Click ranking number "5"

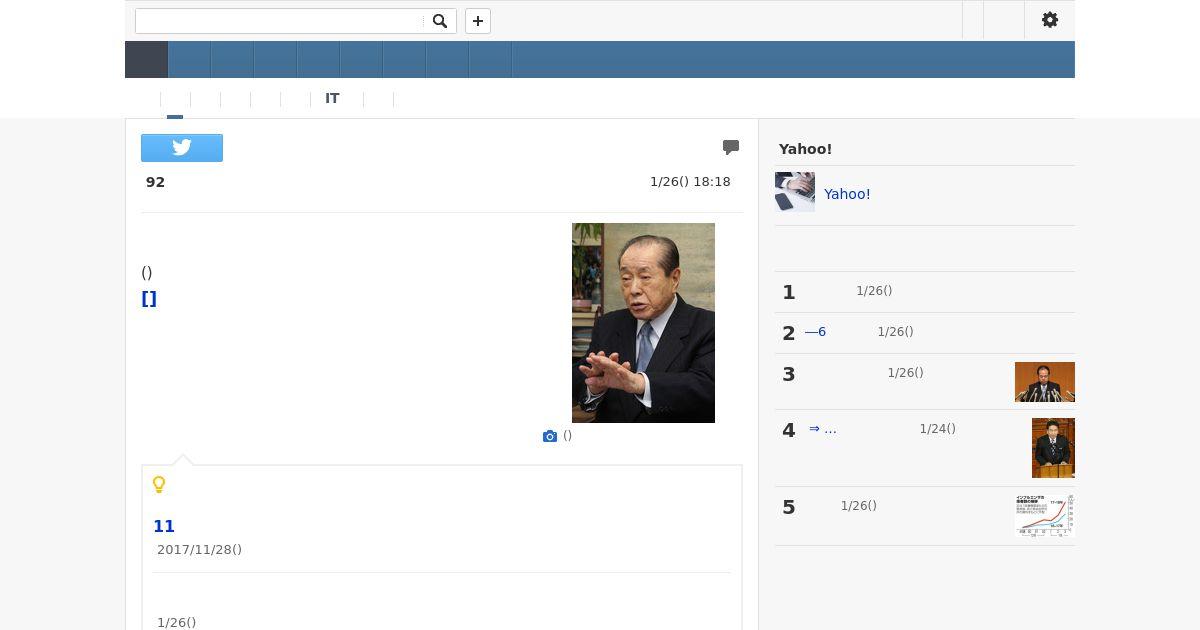click(x=789, y=508)
